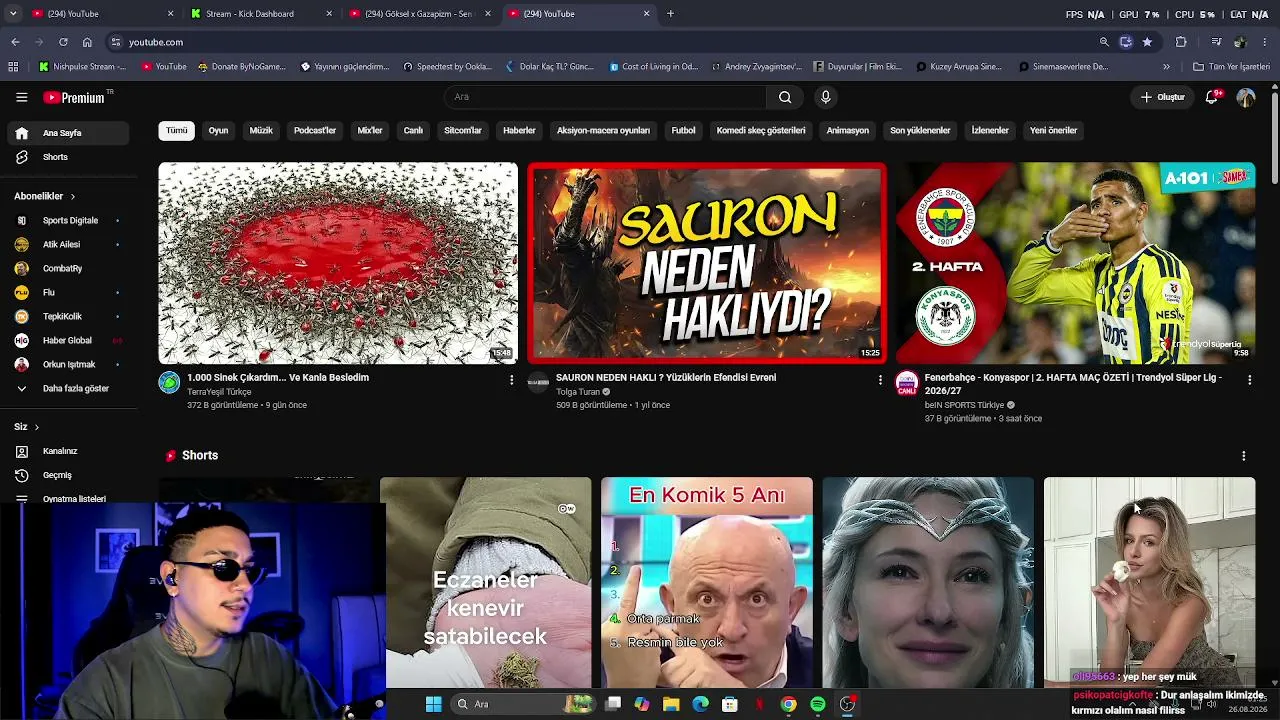Click the search magnifier button
Viewport: 1280px width, 720px height.
pos(785,97)
